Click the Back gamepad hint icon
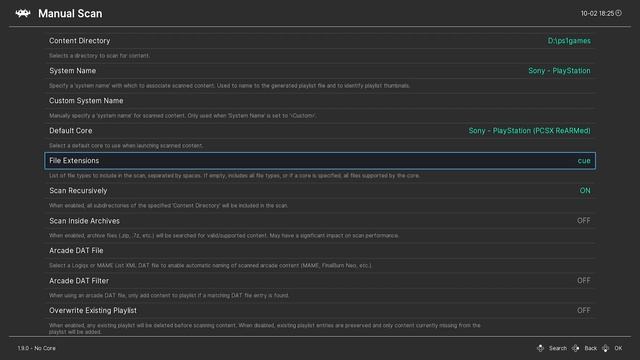 click(x=576, y=348)
